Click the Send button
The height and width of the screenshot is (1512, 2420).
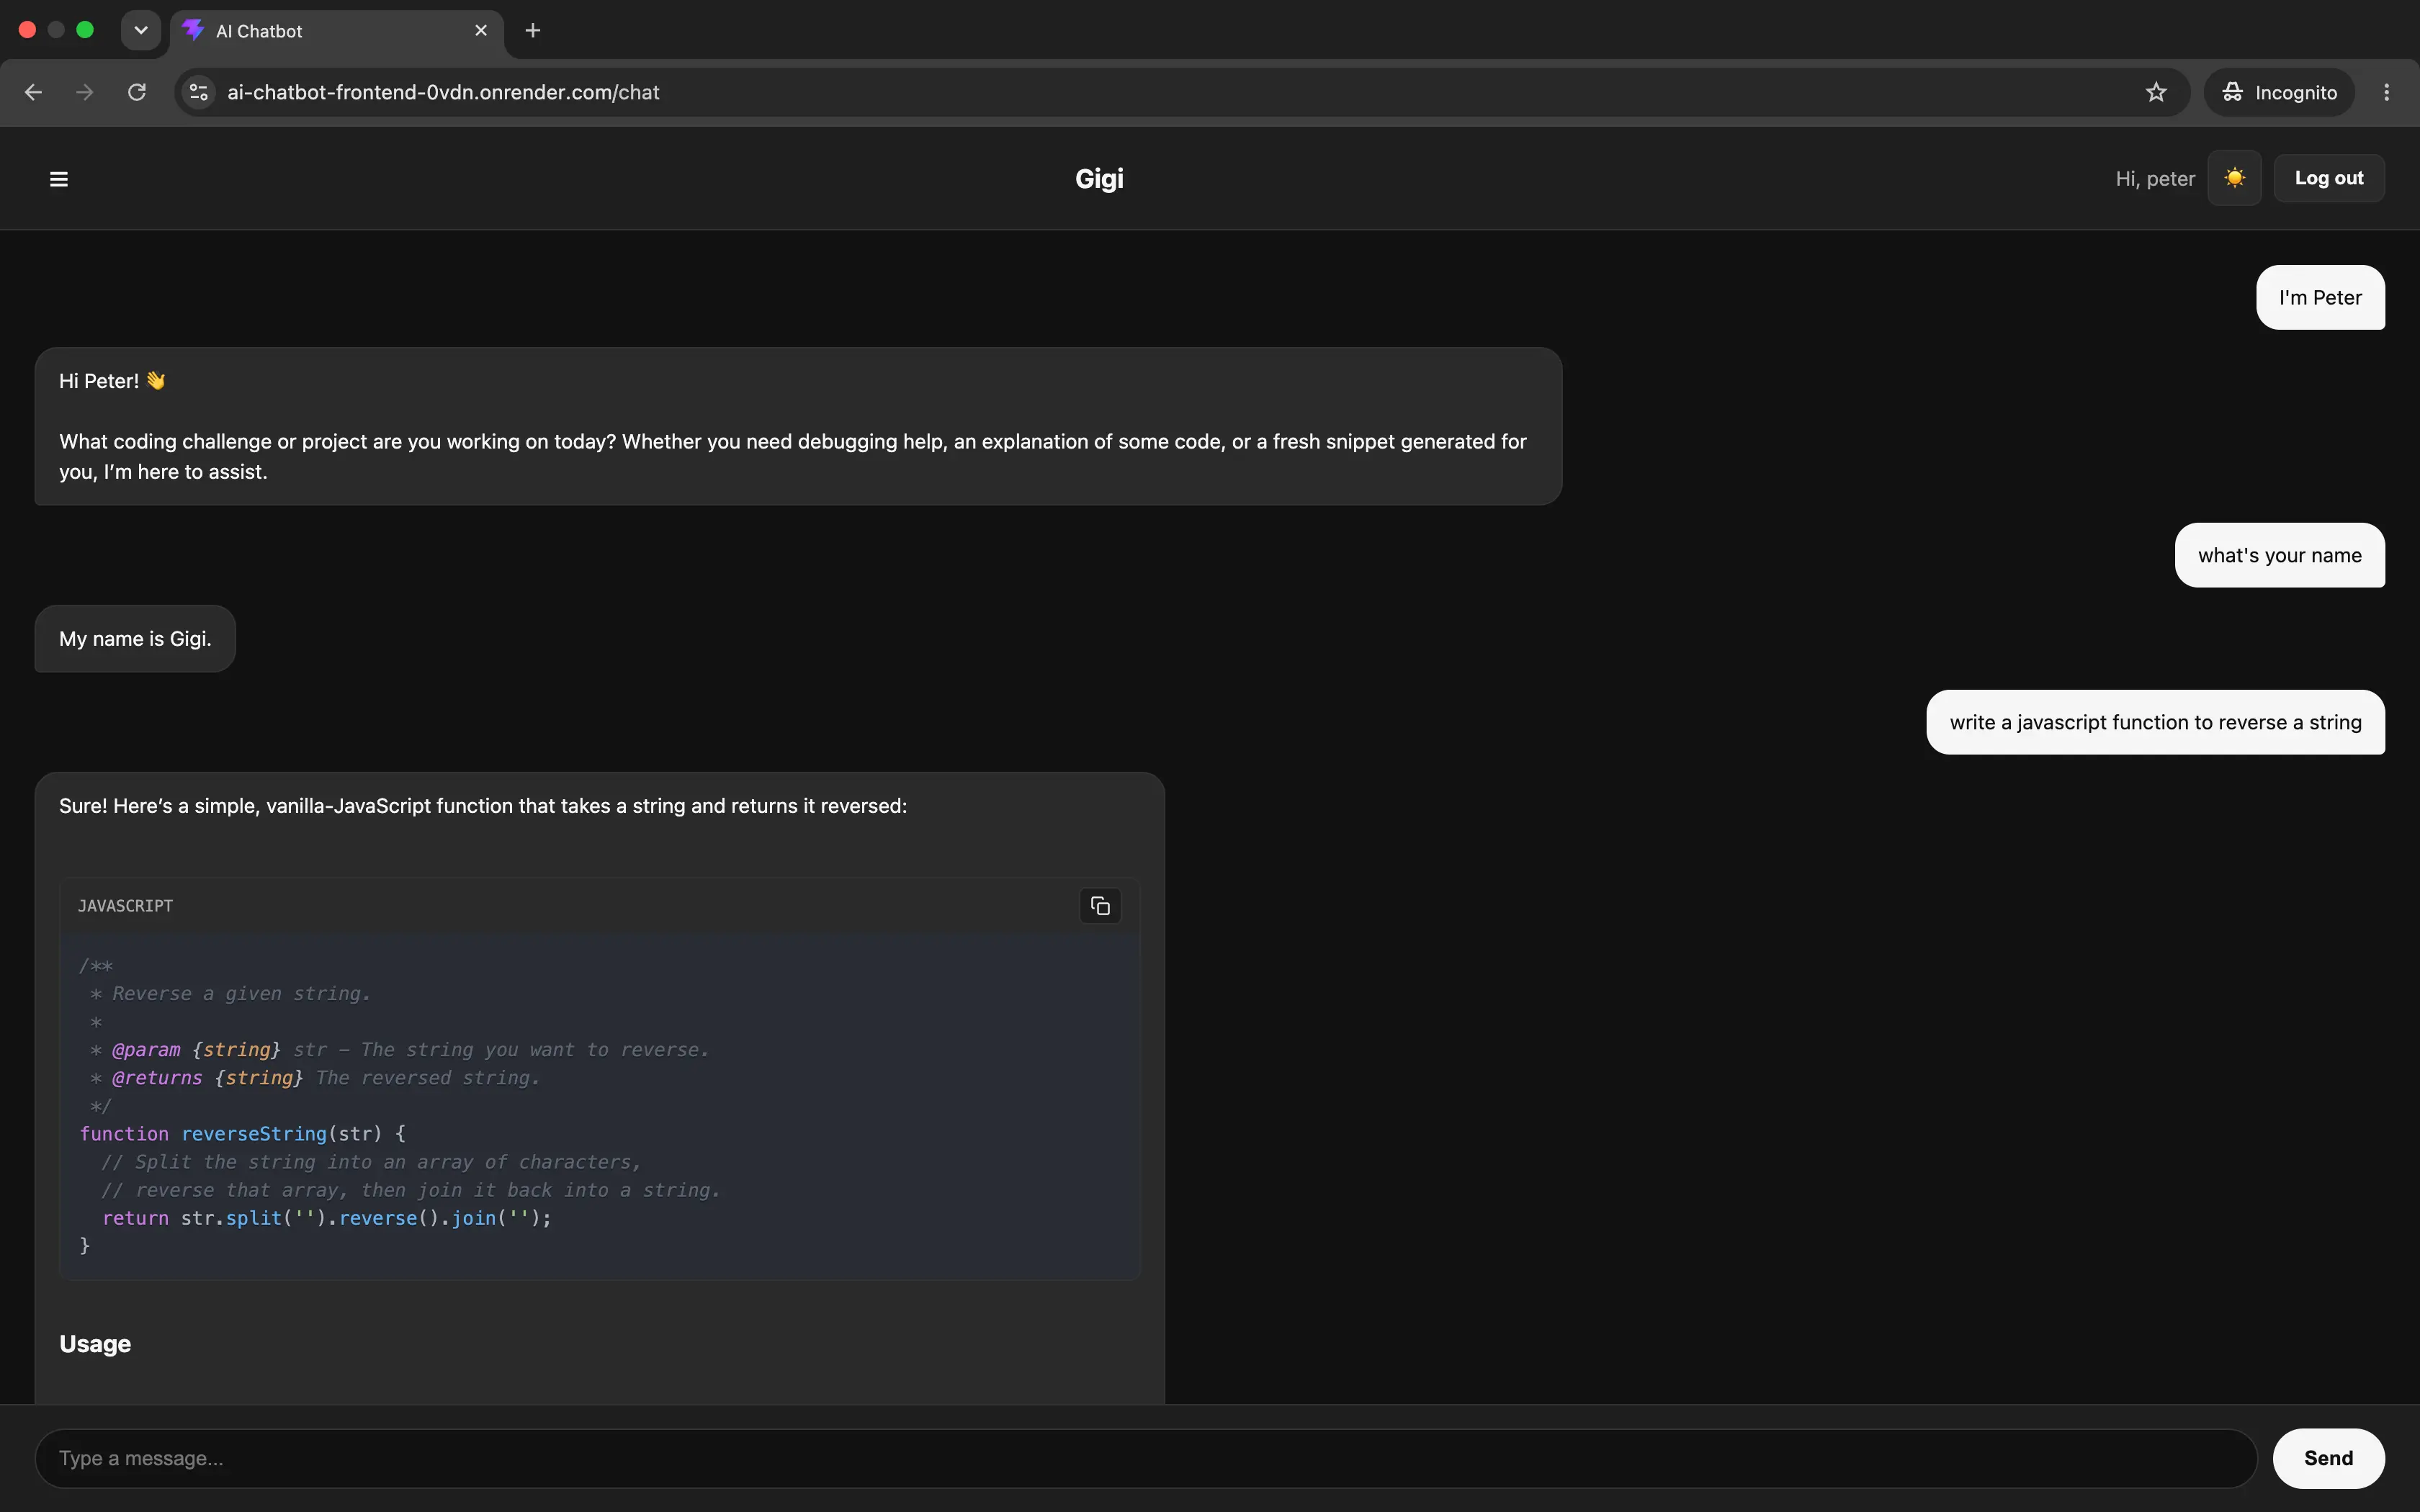tap(2328, 1458)
